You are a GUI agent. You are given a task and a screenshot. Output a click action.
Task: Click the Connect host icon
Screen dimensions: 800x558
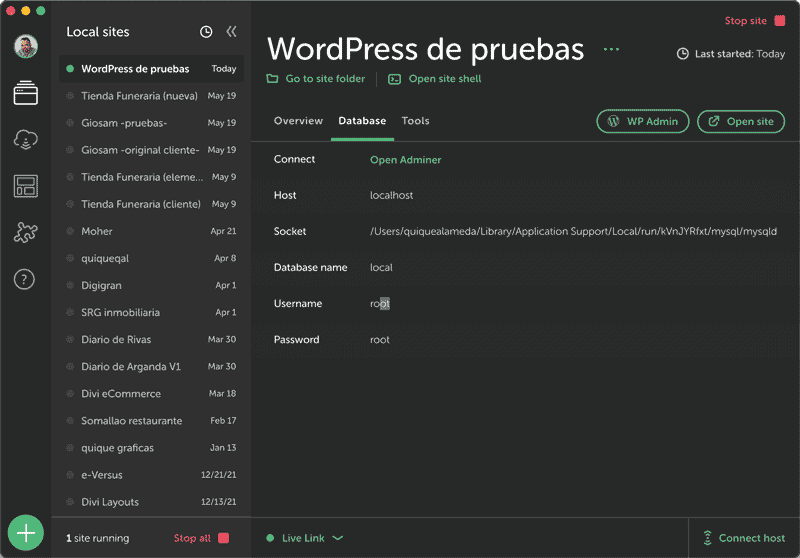[x=708, y=538]
